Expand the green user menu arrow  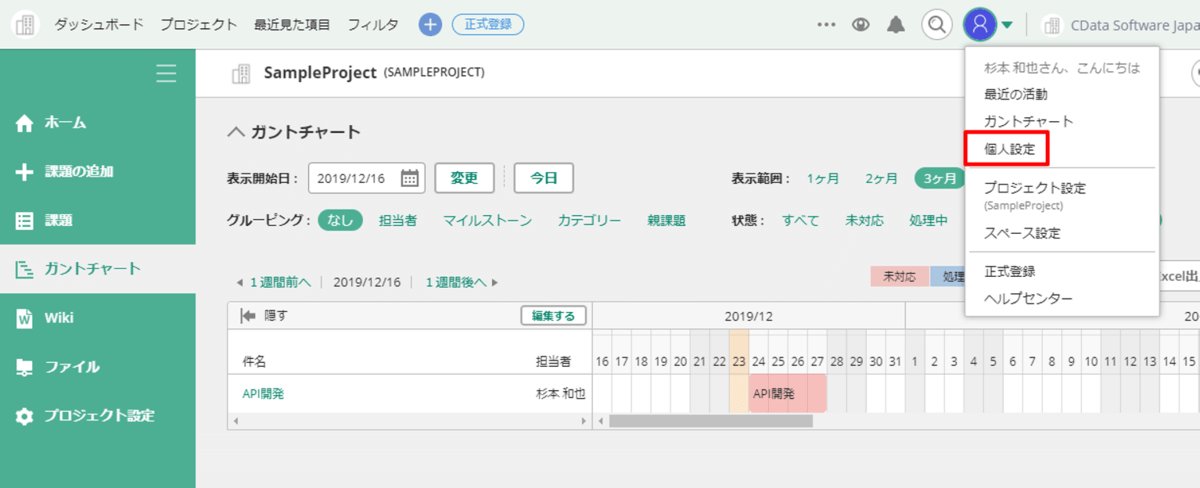(x=1008, y=25)
